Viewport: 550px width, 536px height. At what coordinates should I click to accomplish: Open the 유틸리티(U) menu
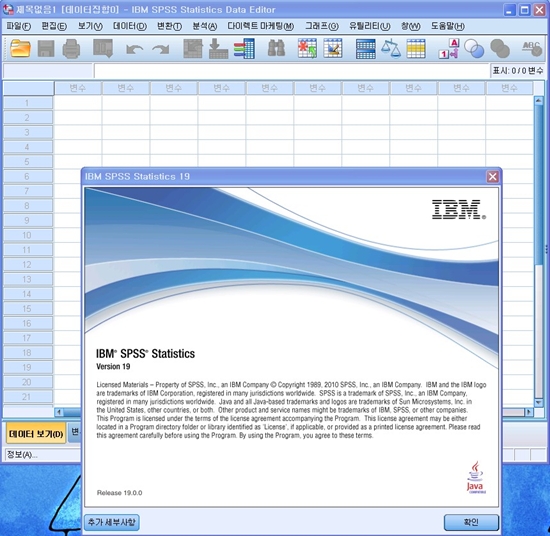[x=369, y=26]
